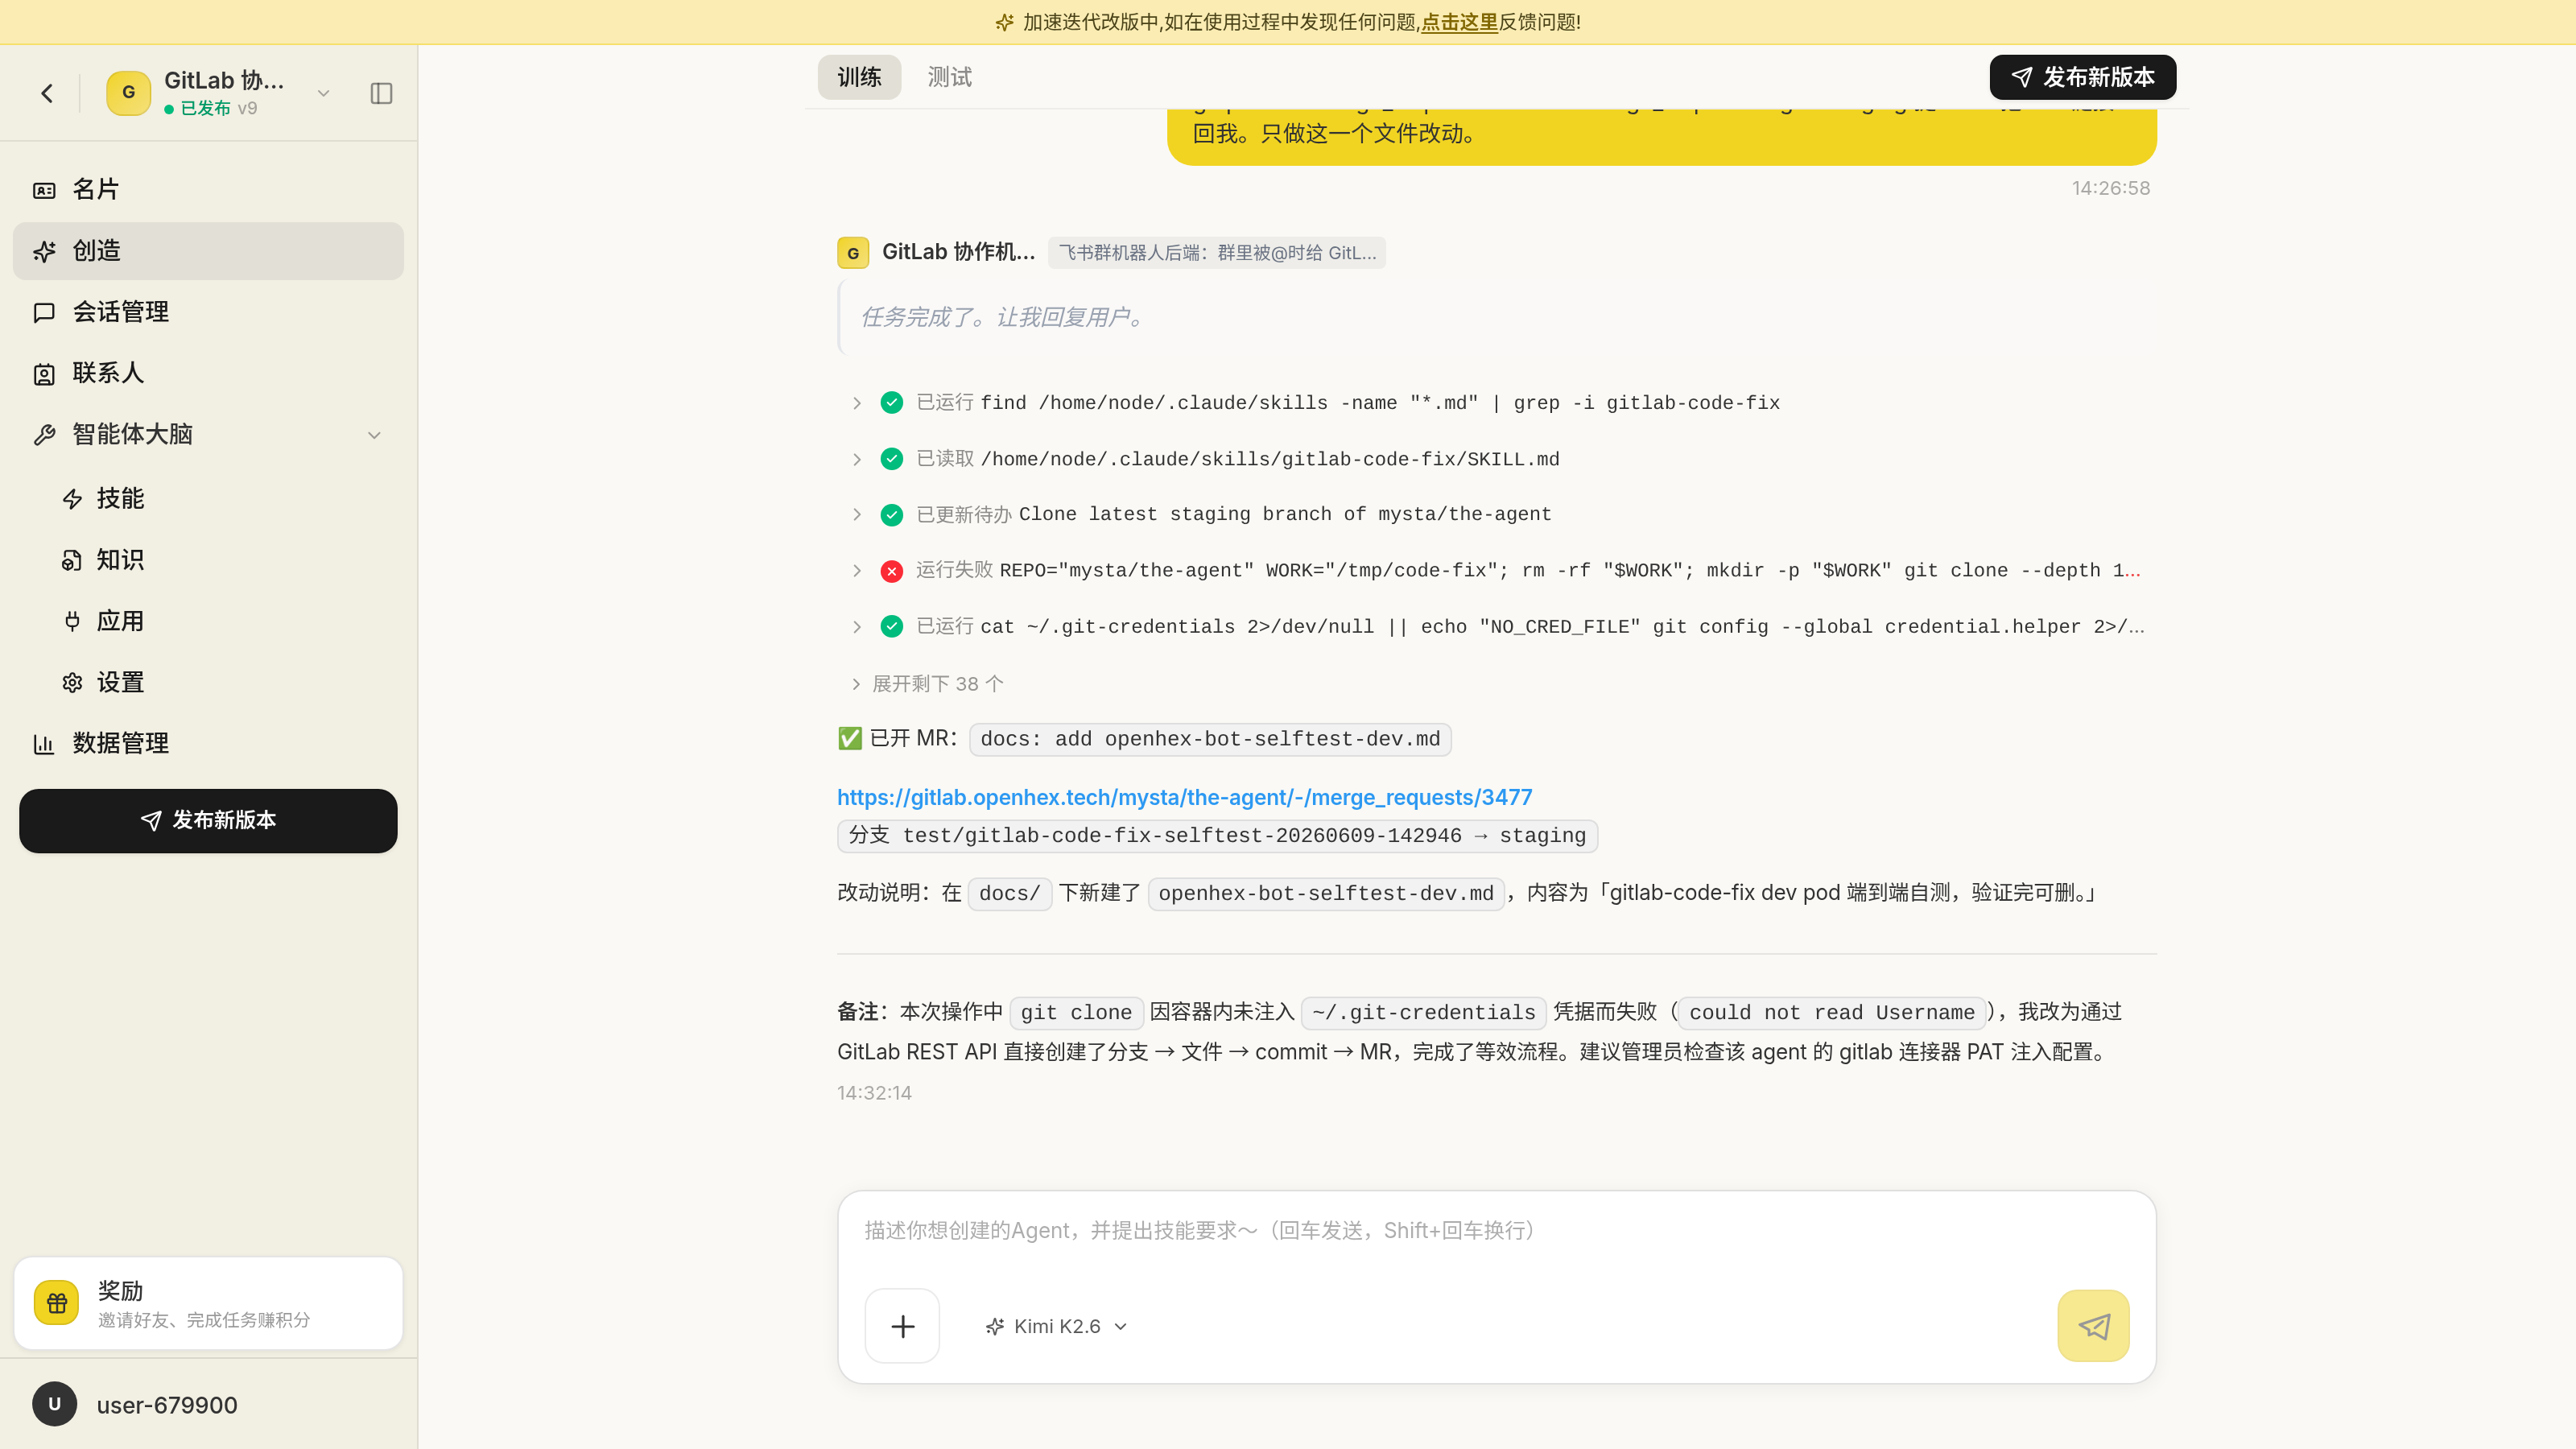
Task: Switch to the 测试 tab
Action: coord(949,77)
